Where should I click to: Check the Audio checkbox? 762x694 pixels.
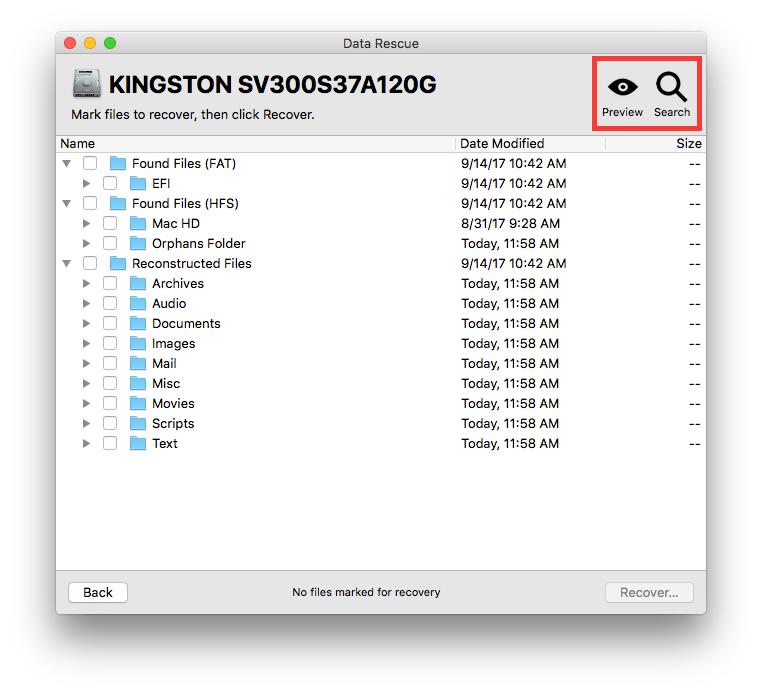pyautogui.click(x=110, y=303)
